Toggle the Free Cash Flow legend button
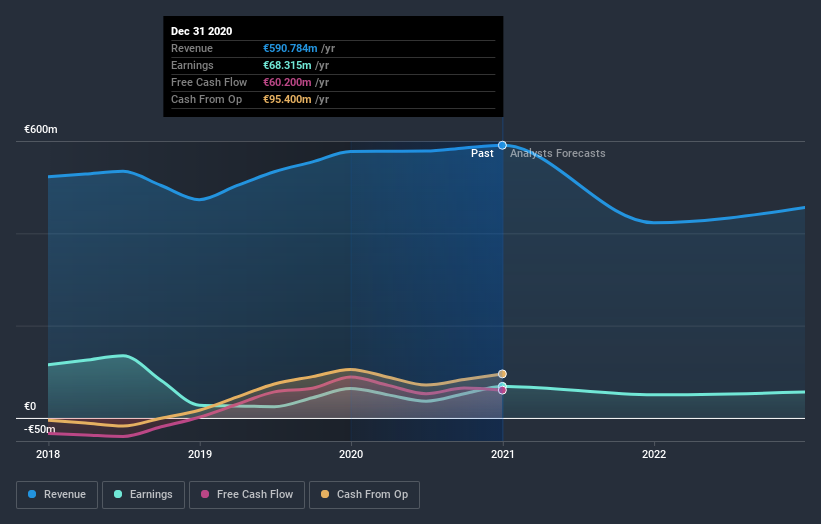Screen dimensions: 821x524 (247, 495)
